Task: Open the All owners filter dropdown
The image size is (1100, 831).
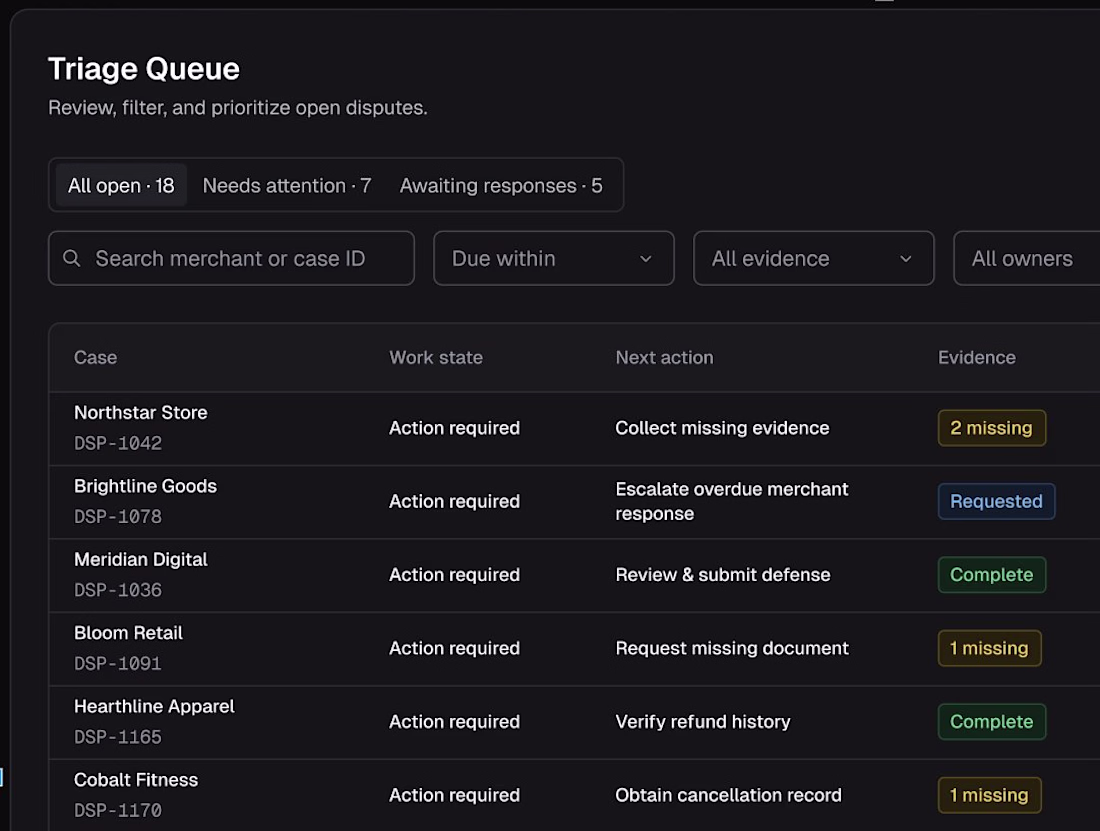Action: tap(1026, 258)
